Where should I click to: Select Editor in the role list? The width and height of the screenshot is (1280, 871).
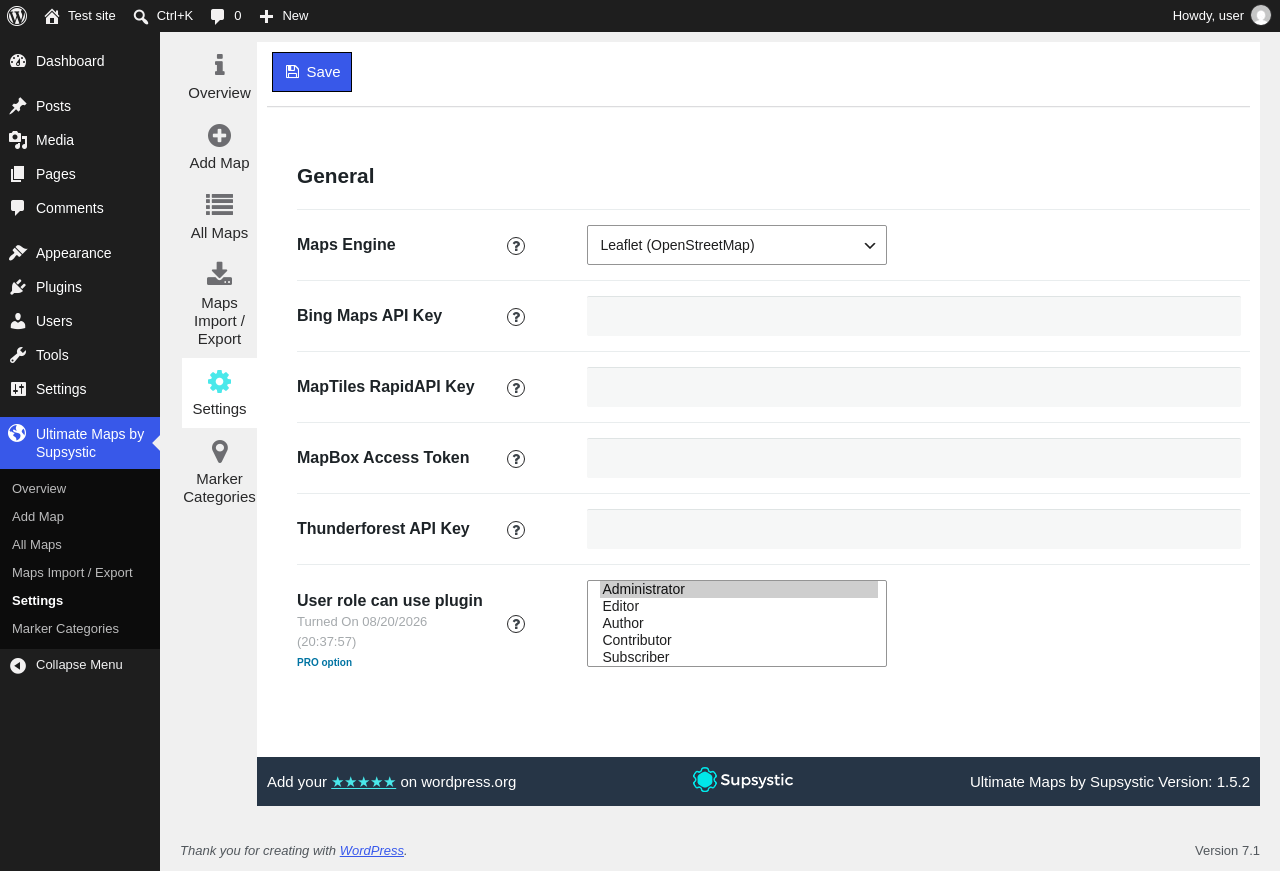(x=739, y=606)
